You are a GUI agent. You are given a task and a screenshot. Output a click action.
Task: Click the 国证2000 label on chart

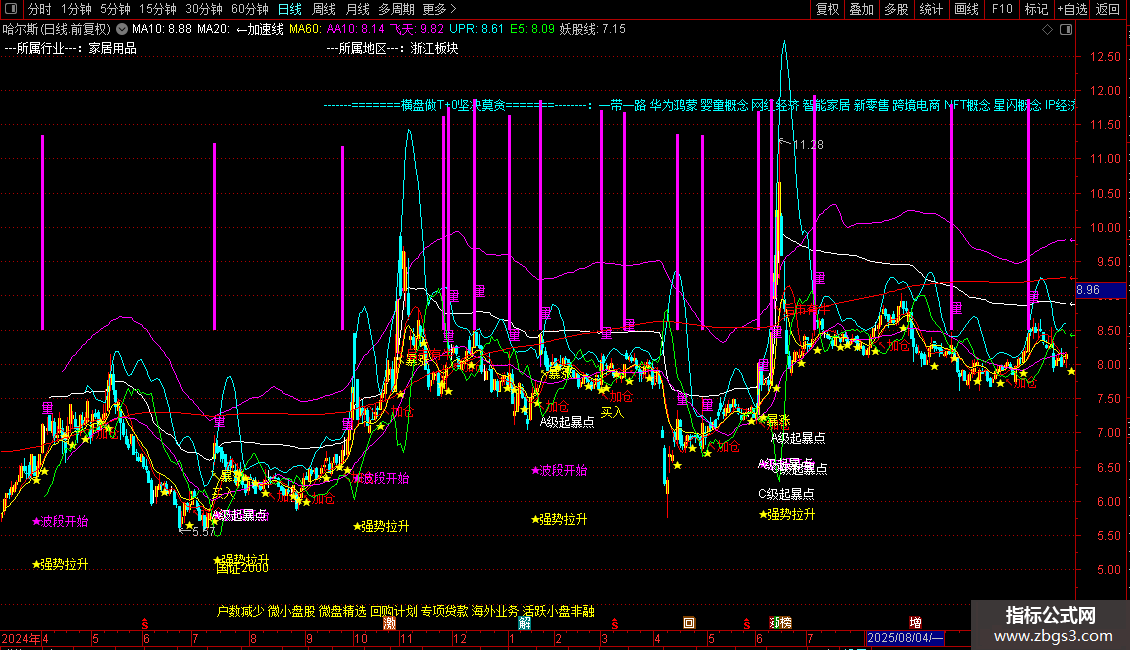tap(242, 569)
